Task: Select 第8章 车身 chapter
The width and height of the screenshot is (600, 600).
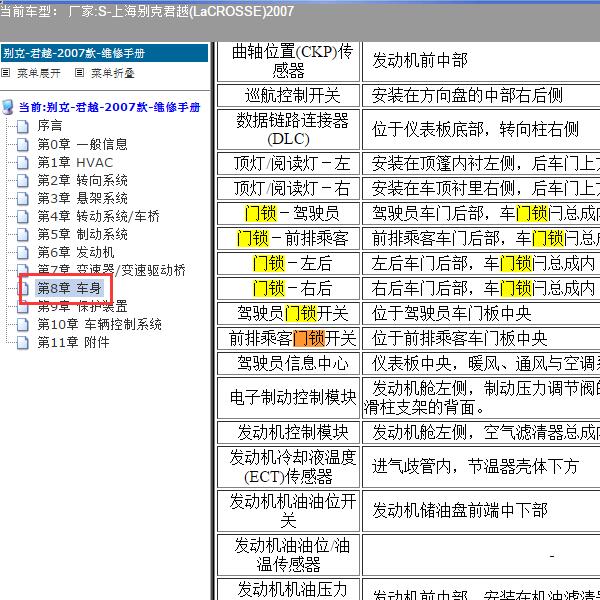Action: click(x=69, y=288)
